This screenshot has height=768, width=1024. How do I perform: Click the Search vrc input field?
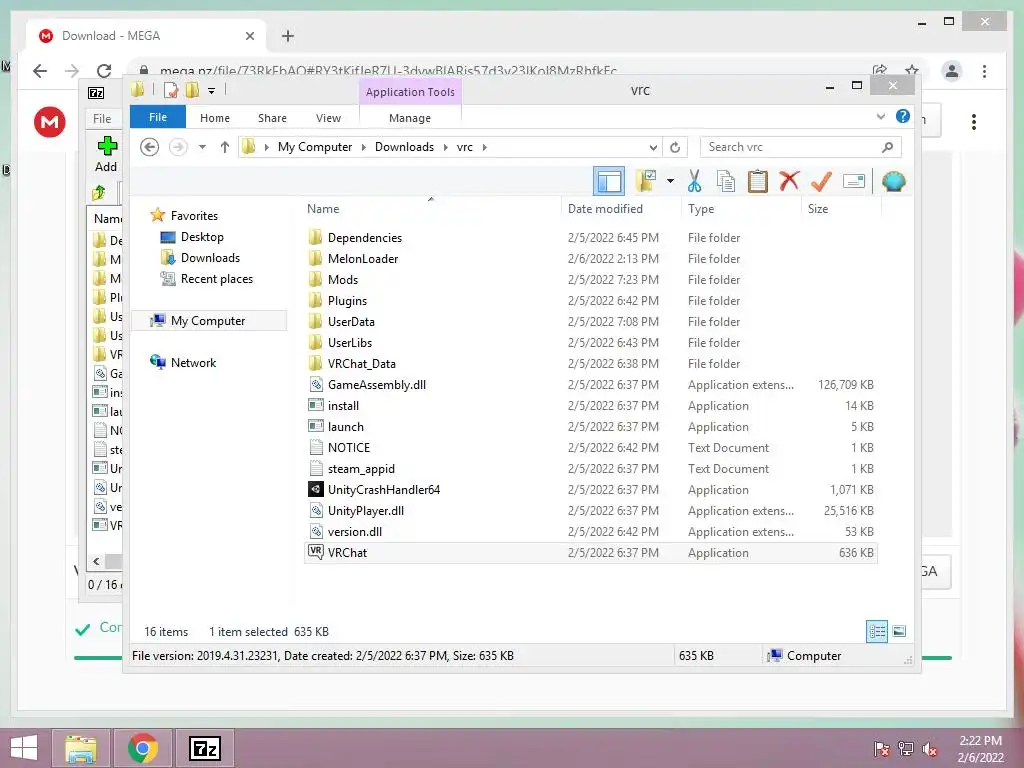(800, 147)
